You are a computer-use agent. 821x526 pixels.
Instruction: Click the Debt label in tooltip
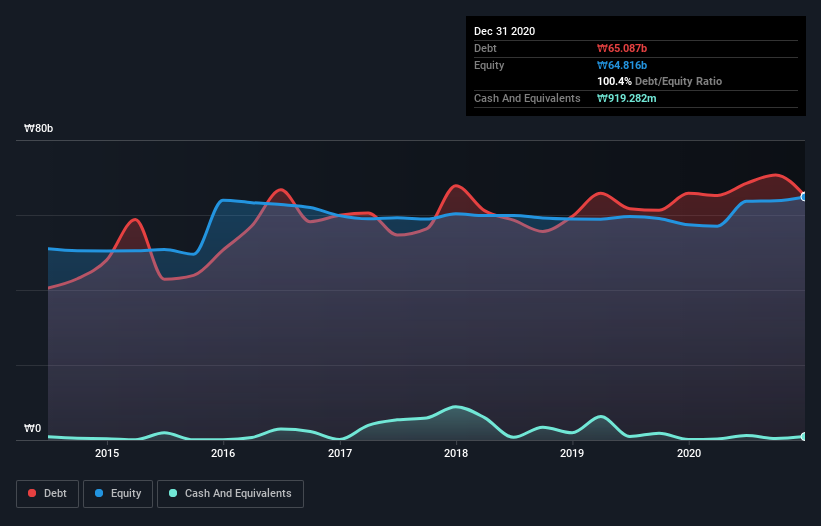(x=485, y=48)
